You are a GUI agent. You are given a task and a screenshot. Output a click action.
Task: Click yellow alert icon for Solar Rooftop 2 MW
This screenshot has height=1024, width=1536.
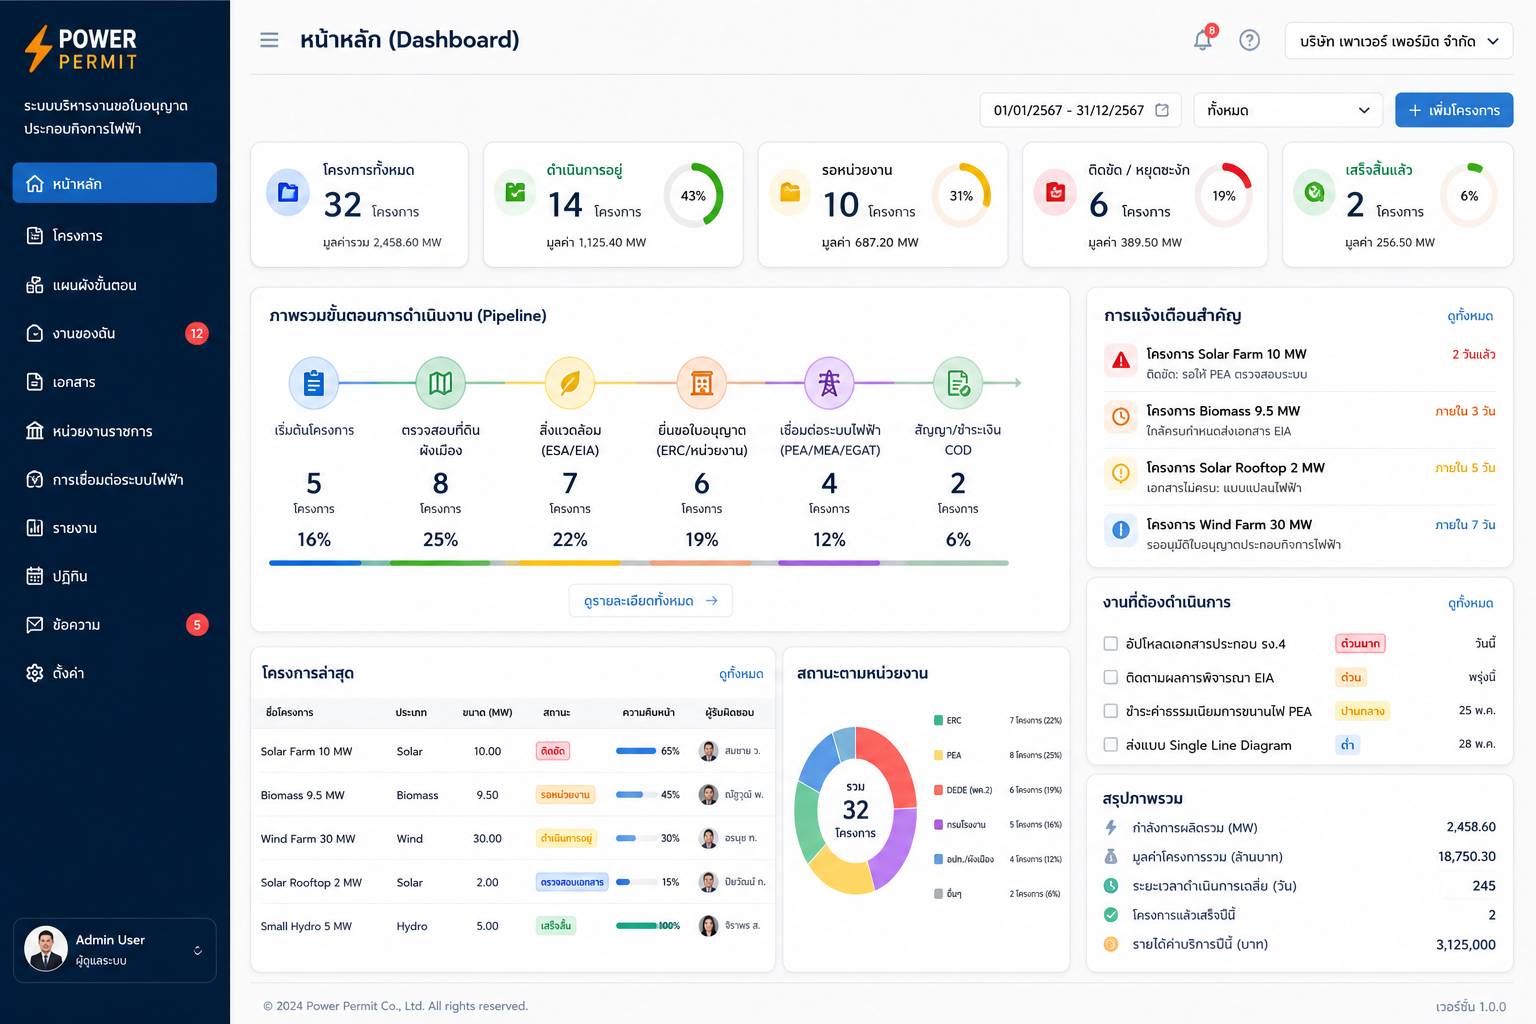1121,473
